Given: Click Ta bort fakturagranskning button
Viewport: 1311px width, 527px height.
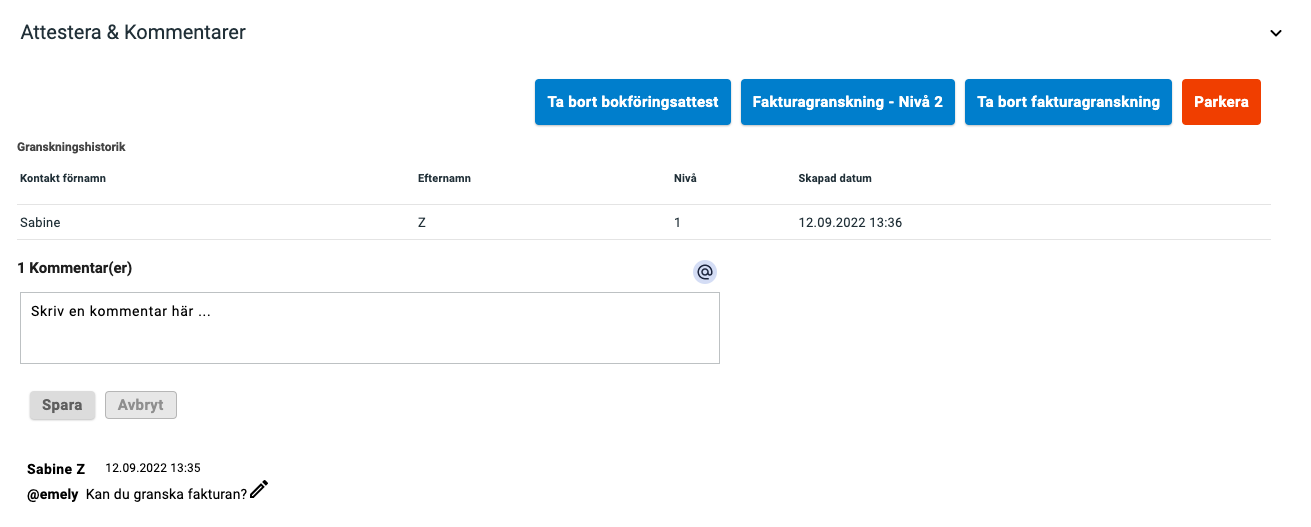Looking at the screenshot, I should (1068, 102).
